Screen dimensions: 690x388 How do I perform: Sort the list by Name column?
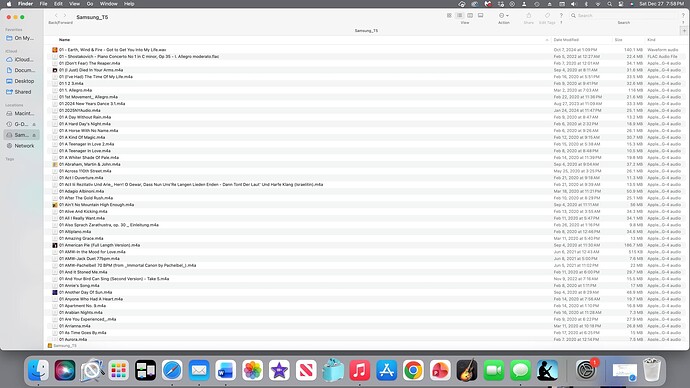click(x=64, y=40)
